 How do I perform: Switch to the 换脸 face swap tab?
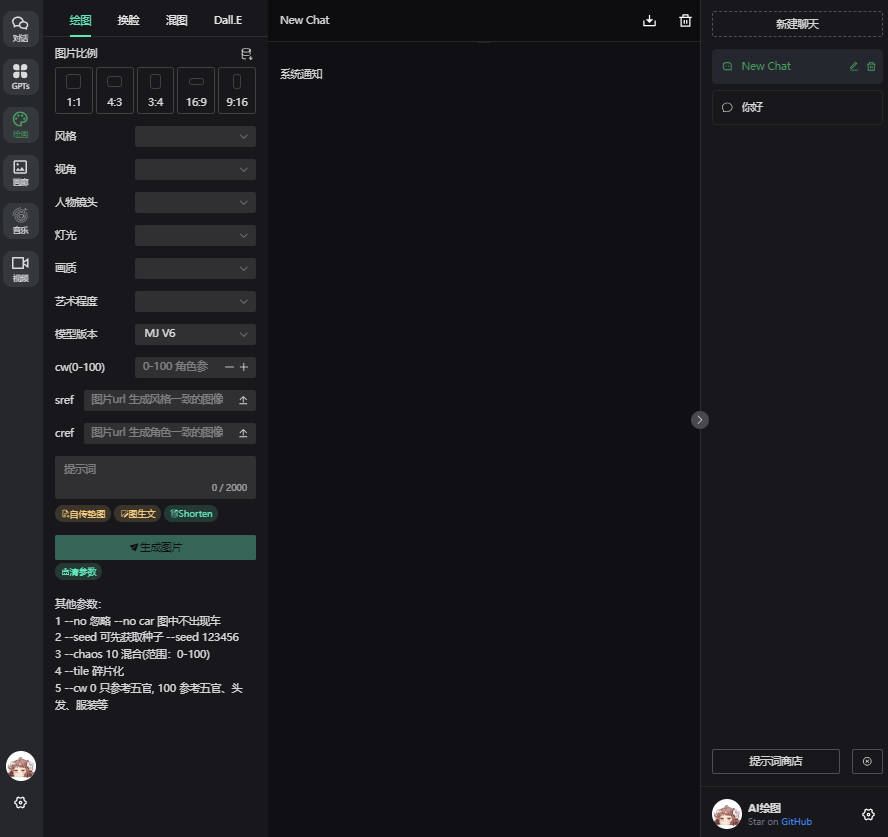point(128,19)
